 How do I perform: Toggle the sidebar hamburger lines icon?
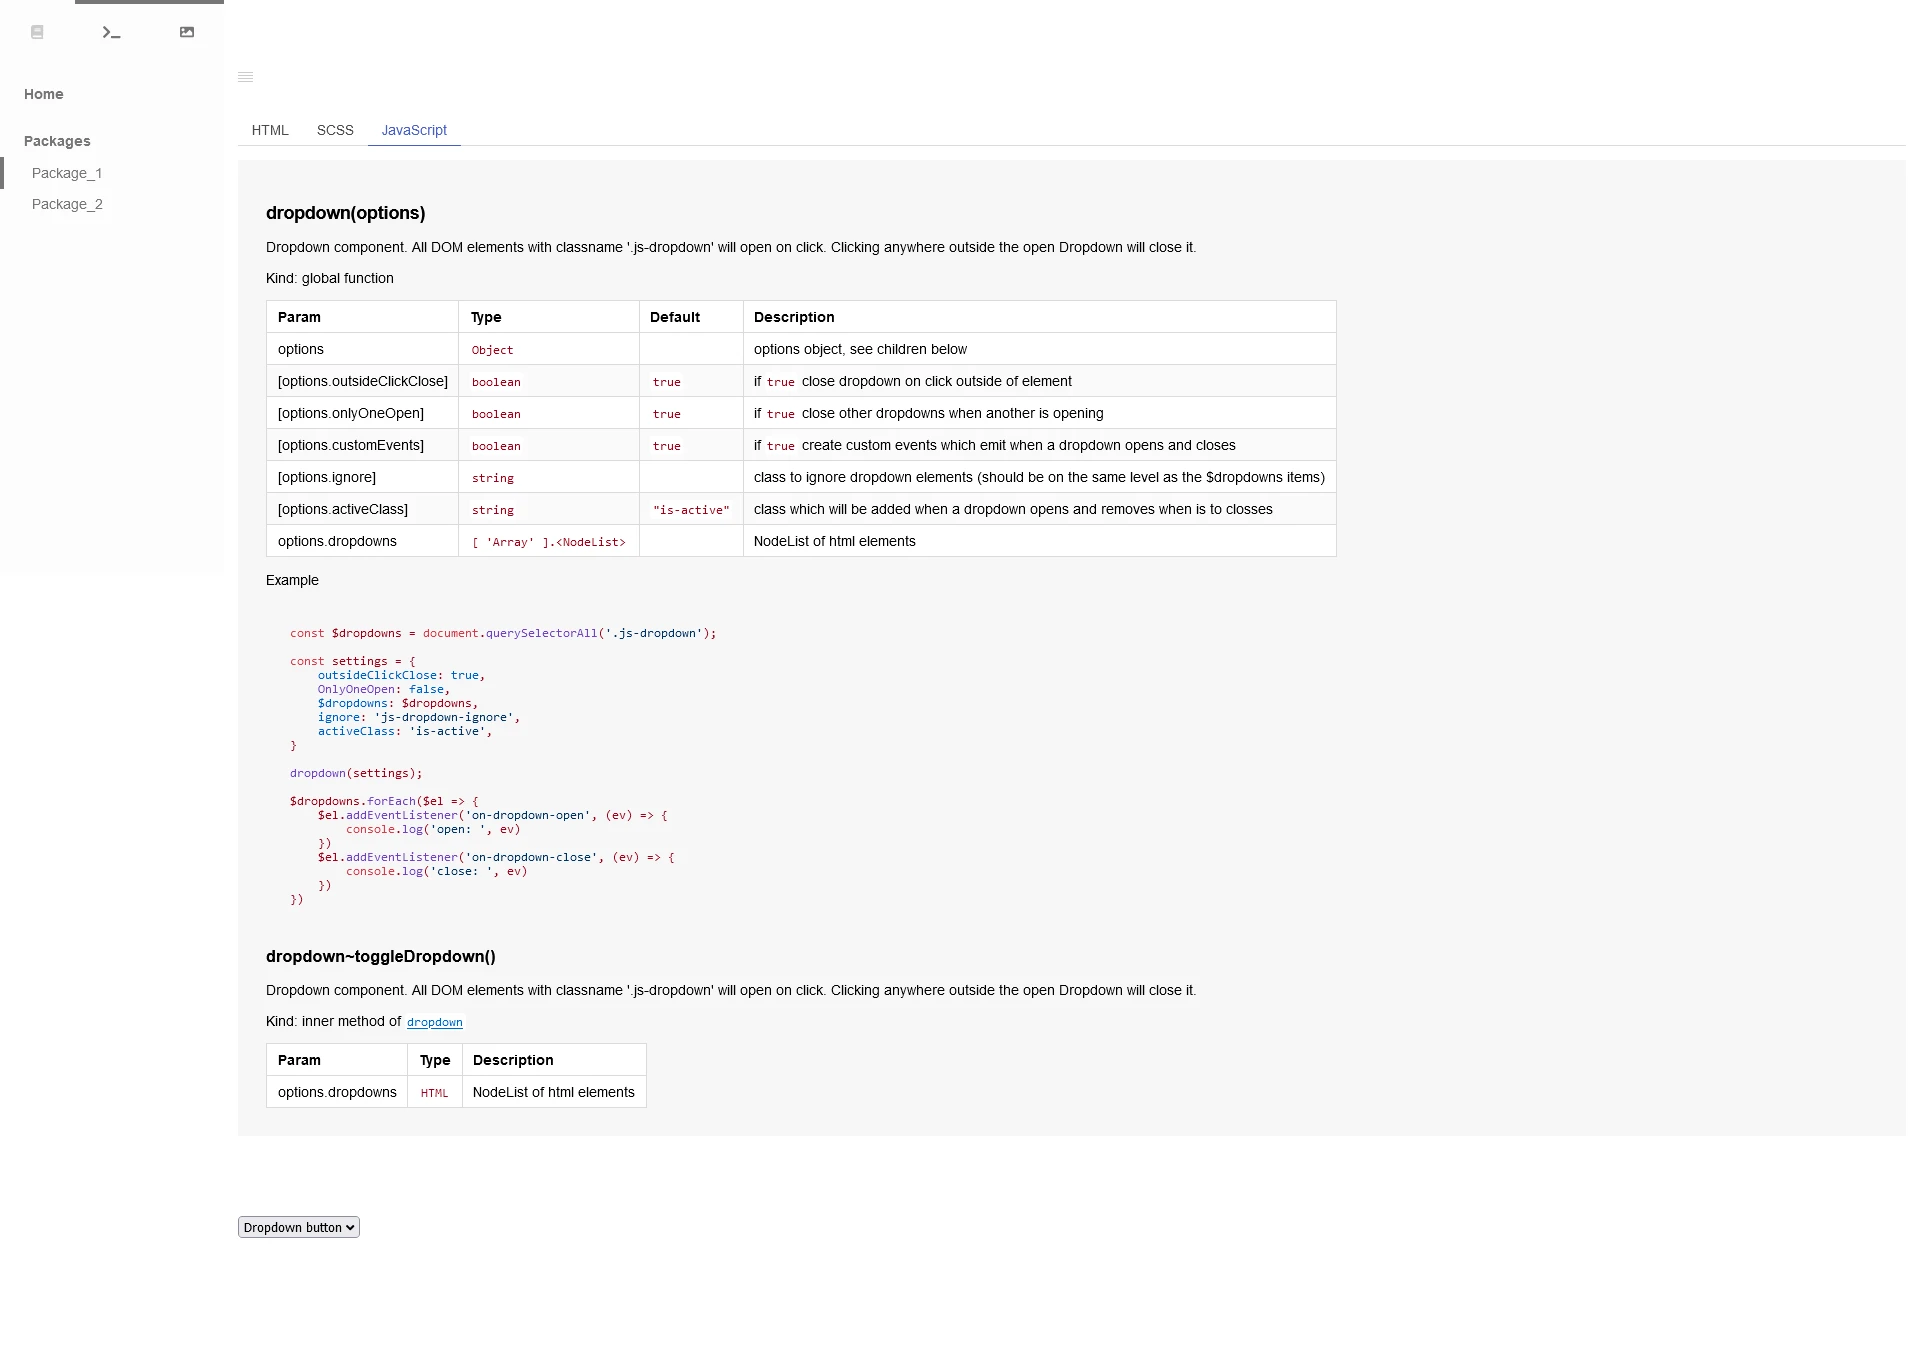[x=245, y=77]
